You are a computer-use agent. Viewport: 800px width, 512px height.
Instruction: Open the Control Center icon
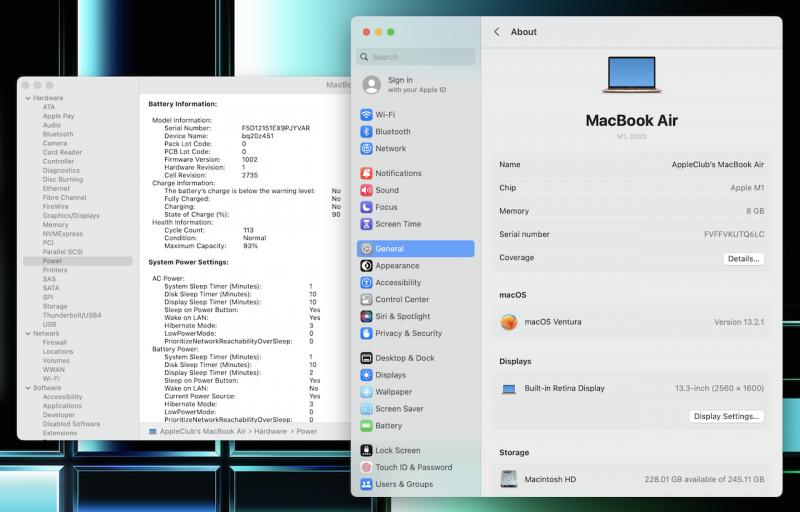[x=366, y=299]
